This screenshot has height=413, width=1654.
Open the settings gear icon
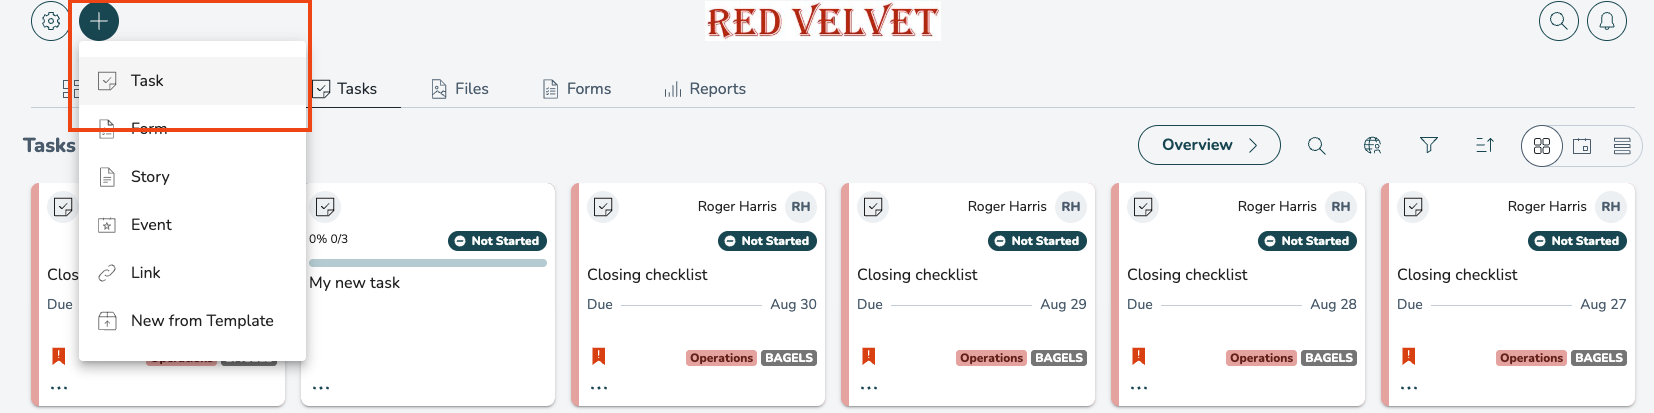point(51,21)
